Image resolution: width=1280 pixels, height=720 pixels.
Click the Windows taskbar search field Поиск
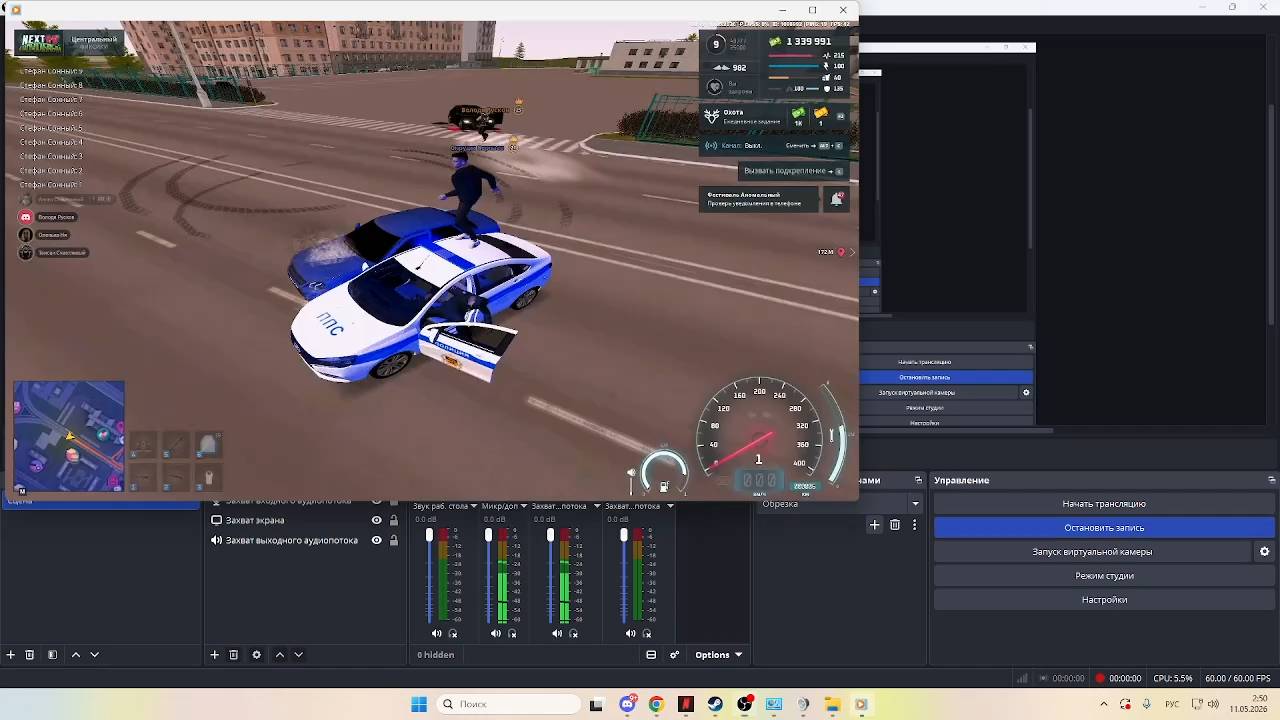click(506, 704)
